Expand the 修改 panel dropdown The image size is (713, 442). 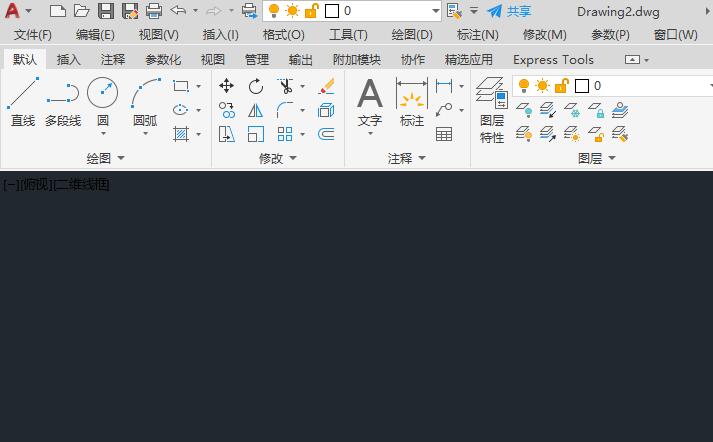pos(293,158)
